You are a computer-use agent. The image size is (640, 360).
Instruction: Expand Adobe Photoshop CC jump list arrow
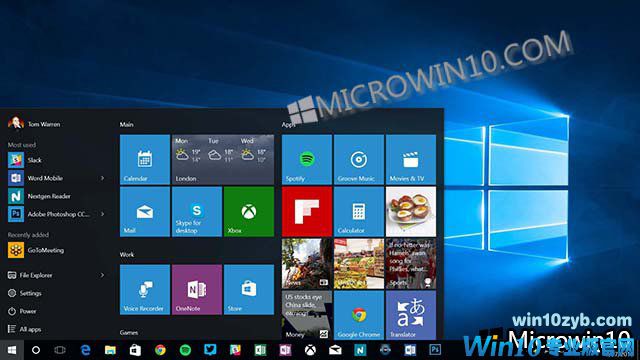point(102,214)
